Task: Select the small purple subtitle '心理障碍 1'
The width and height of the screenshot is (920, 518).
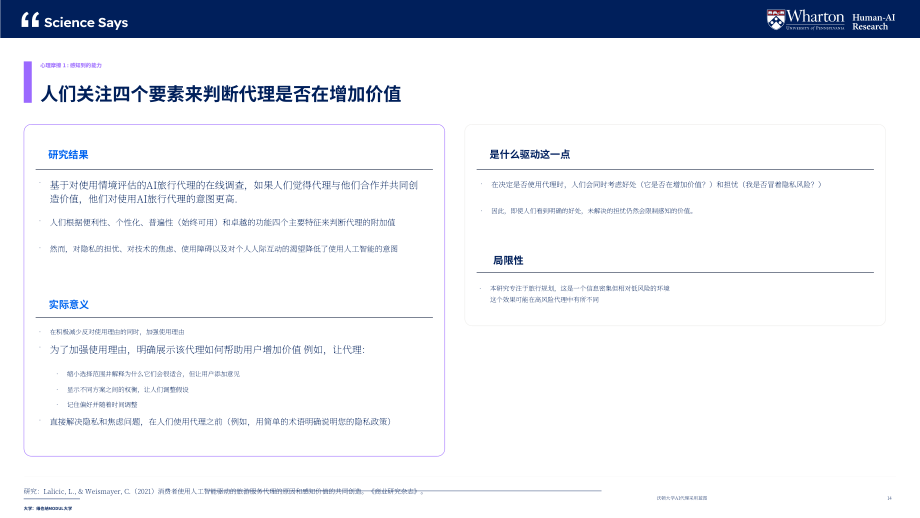Action: tap(70, 65)
